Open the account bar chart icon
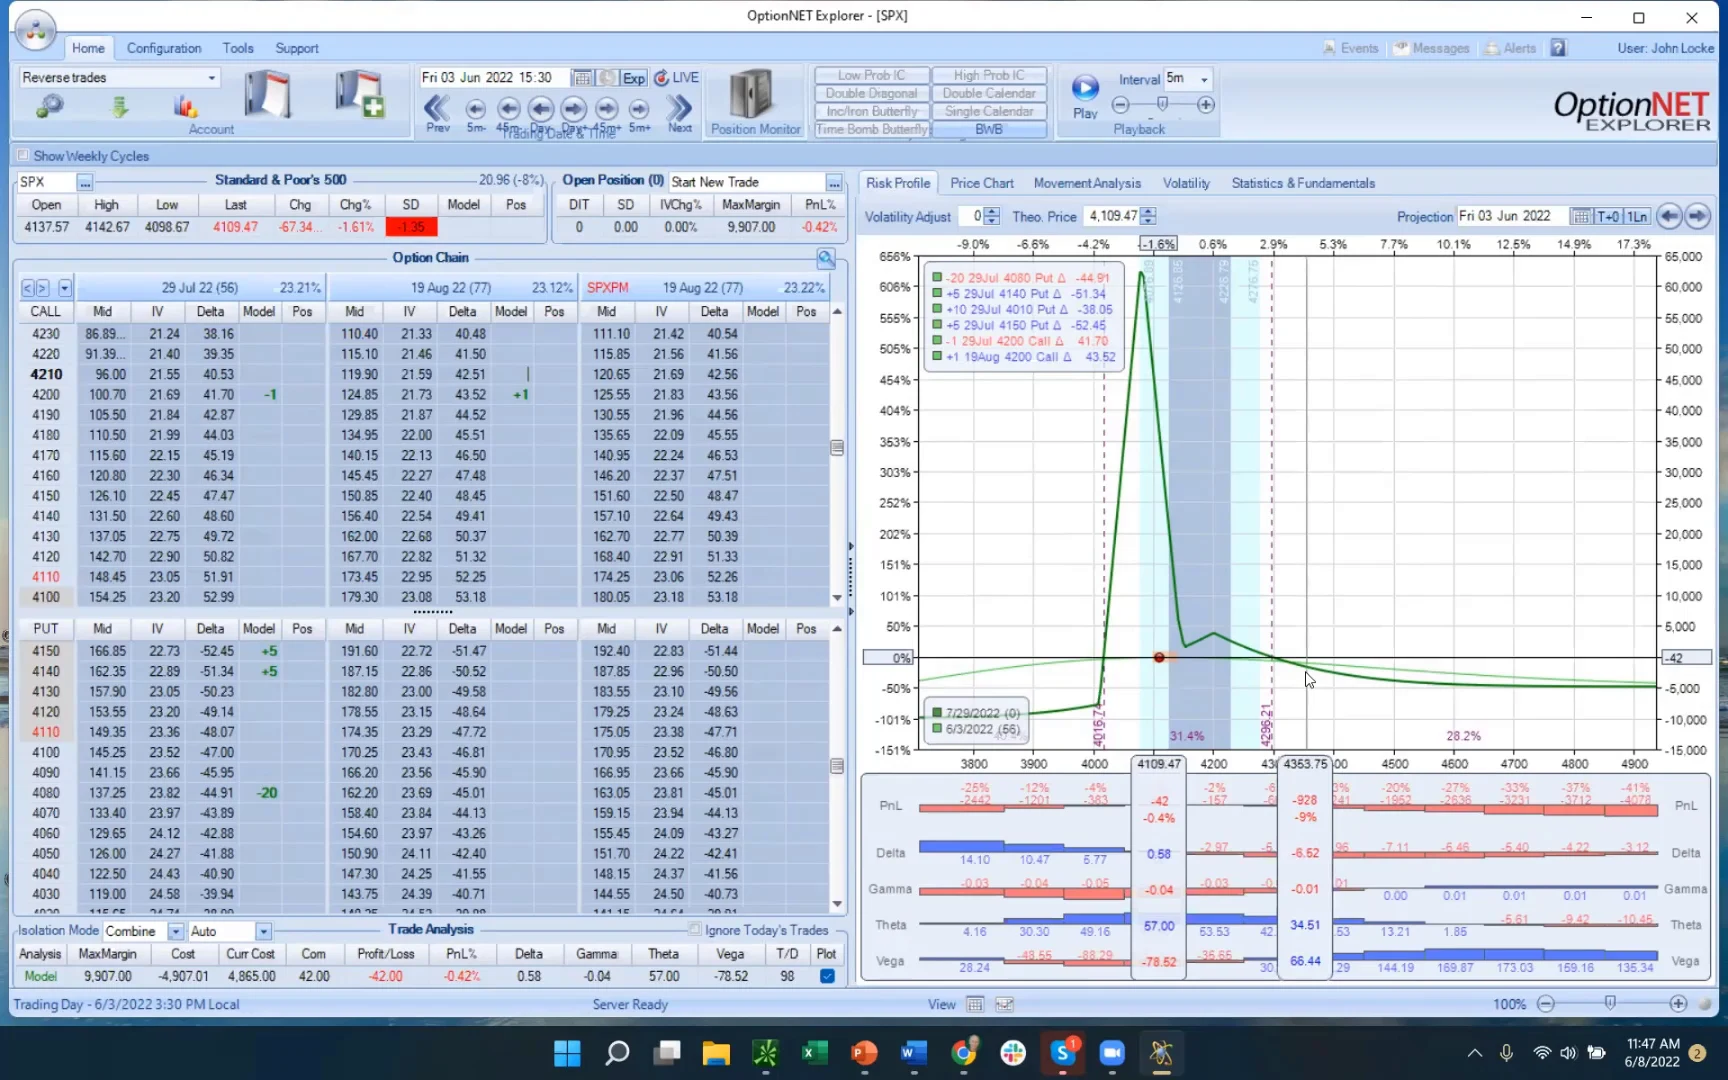Viewport: 1728px width, 1080px height. (185, 106)
